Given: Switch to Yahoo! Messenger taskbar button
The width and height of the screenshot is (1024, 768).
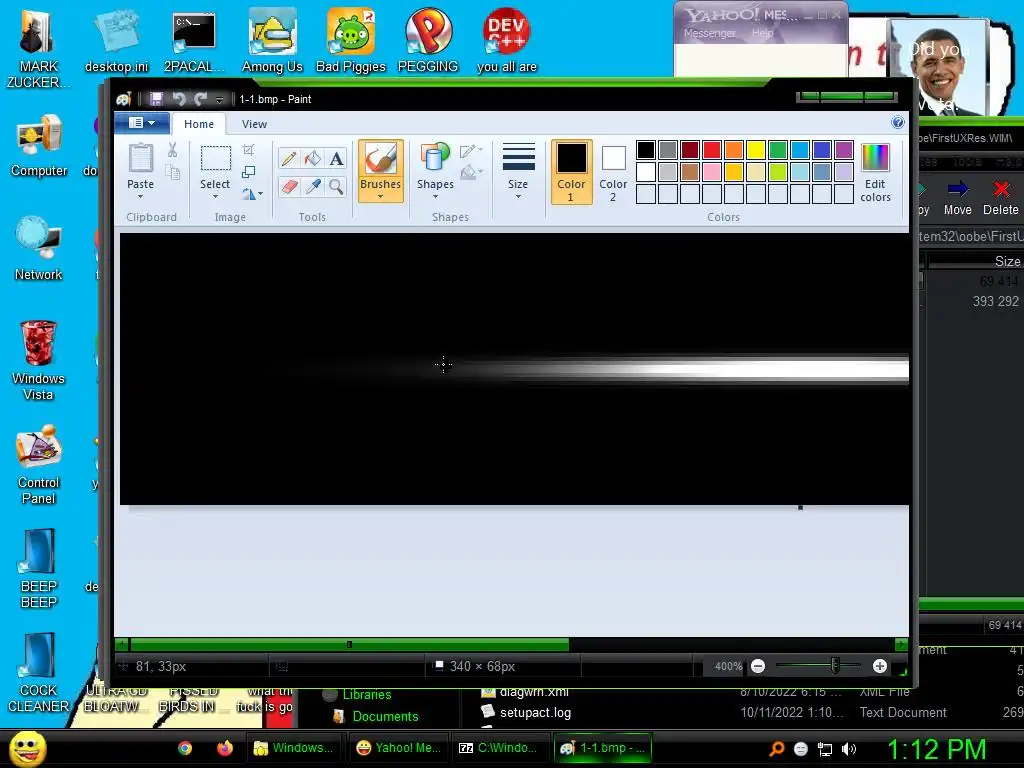Looking at the screenshot, I should (x=399, y=748).
